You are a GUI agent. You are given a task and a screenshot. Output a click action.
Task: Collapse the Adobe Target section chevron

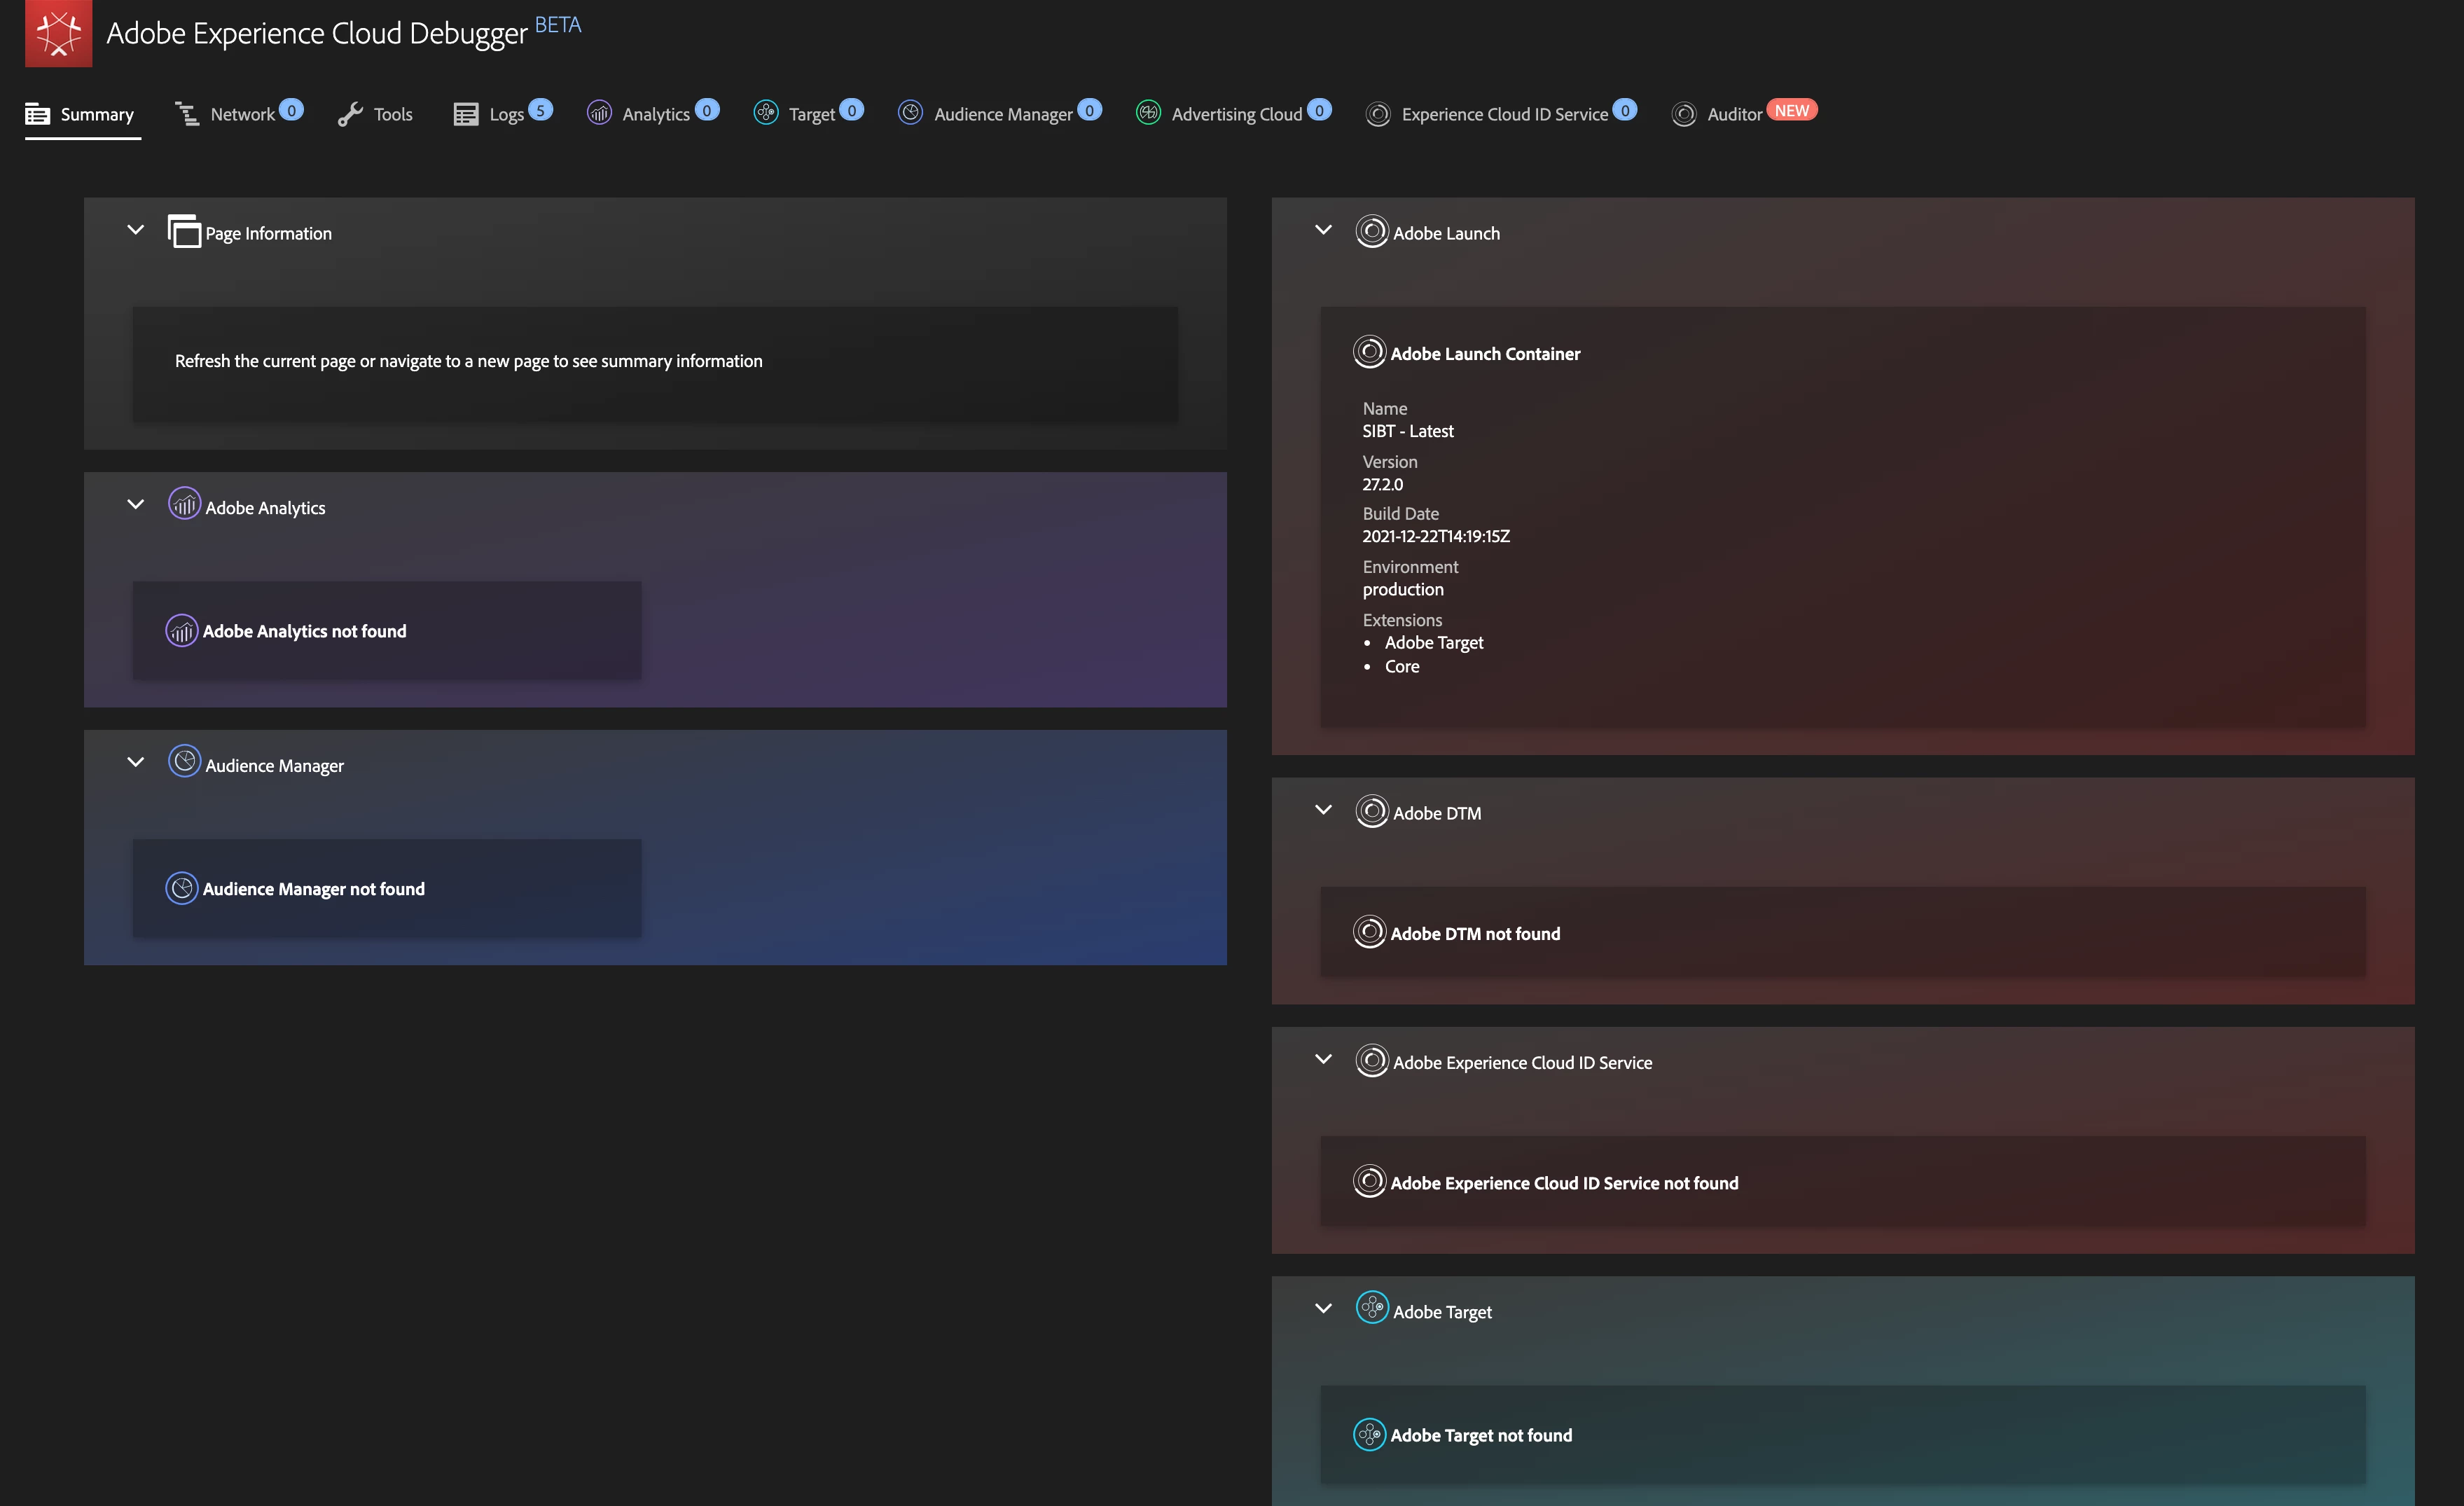click(x=1323, y=1309)
